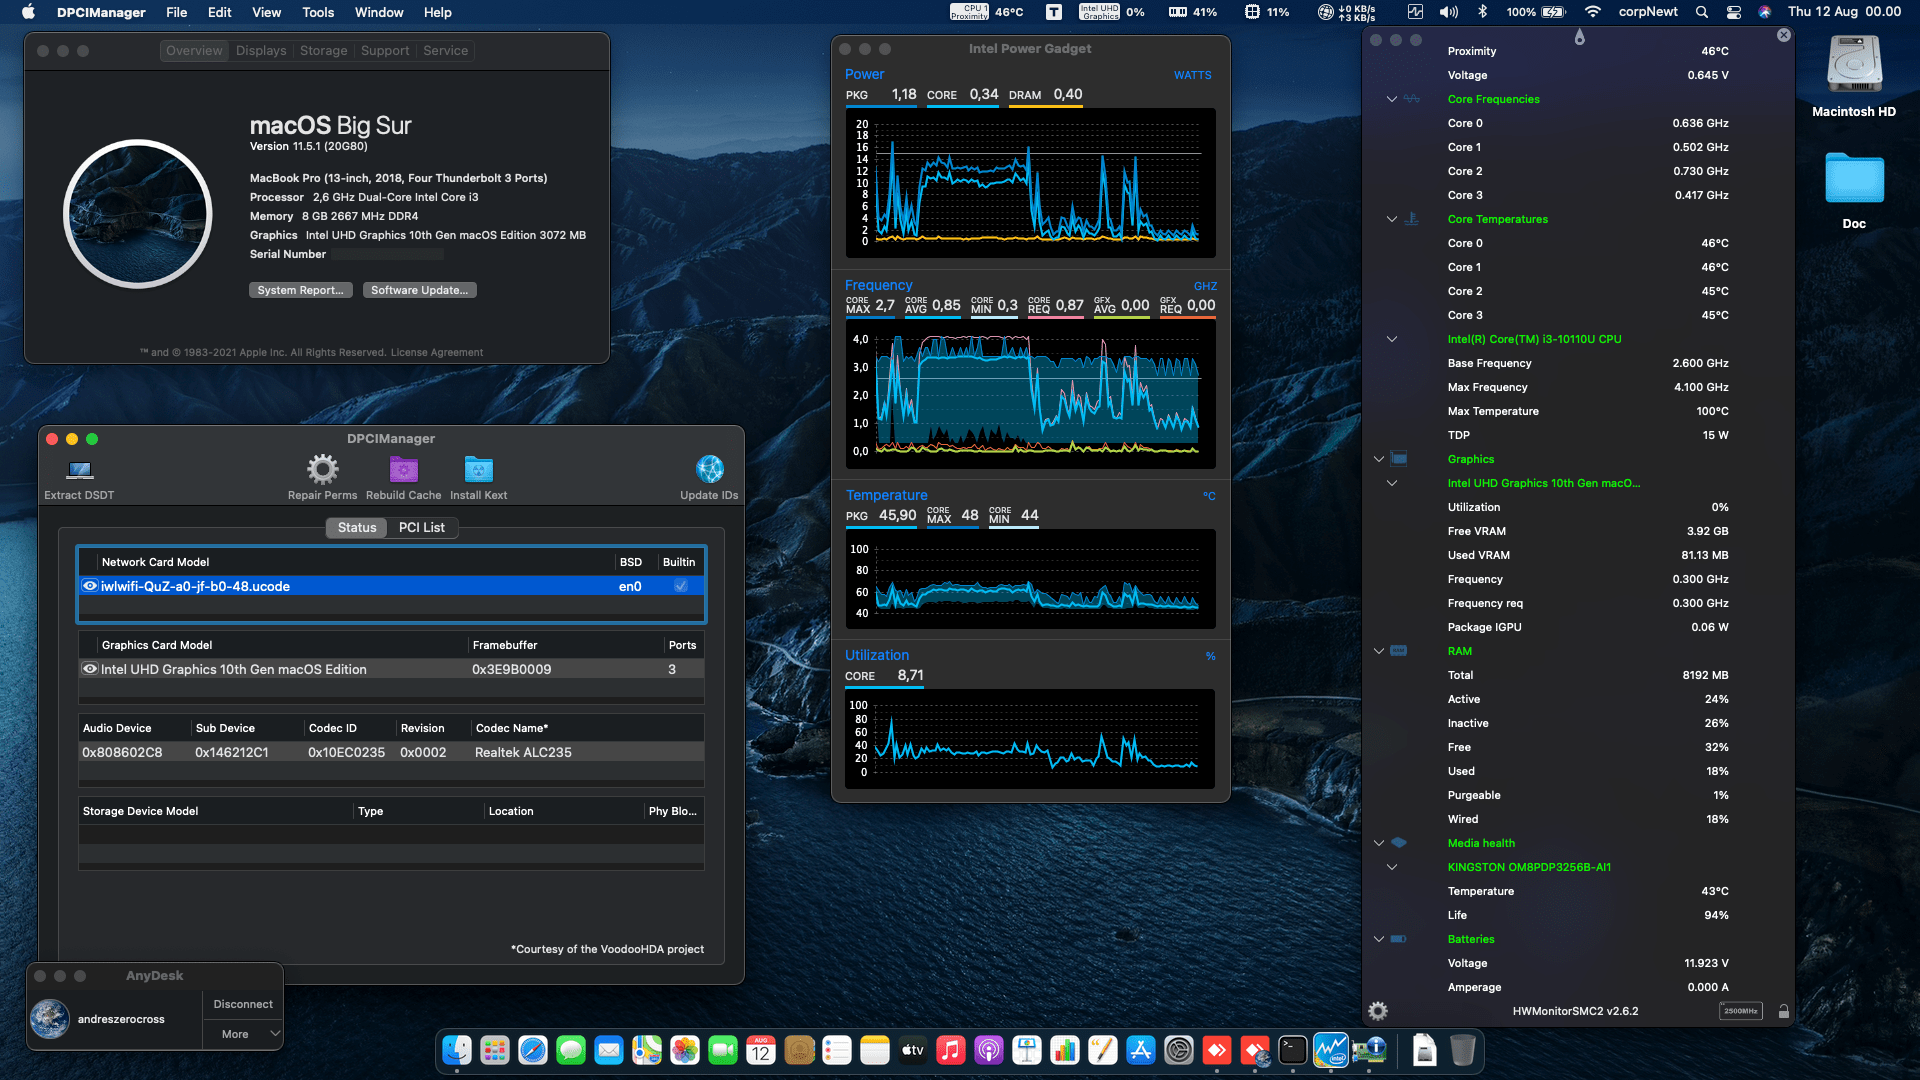
Task: Collapse the KINGSTON OM8PDP3256B drive subsection
Action: [x=1391, y=867]
